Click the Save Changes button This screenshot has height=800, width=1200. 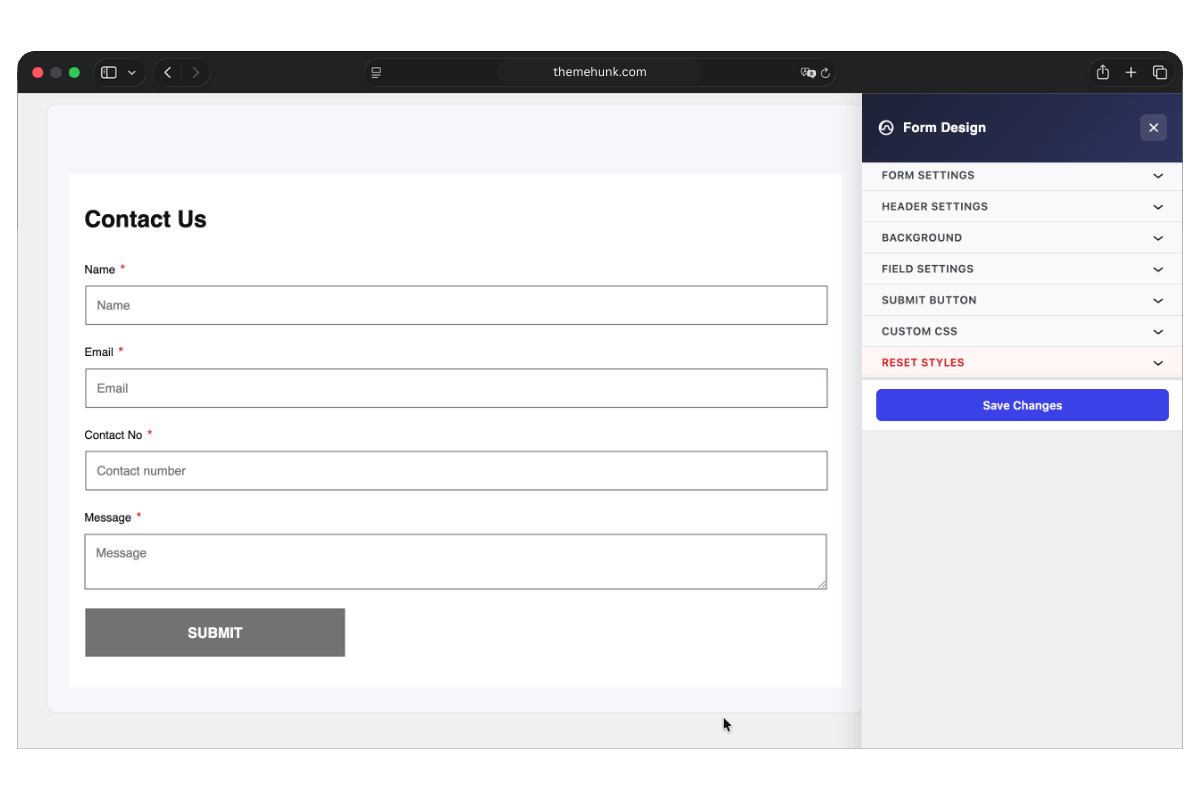1022,405
